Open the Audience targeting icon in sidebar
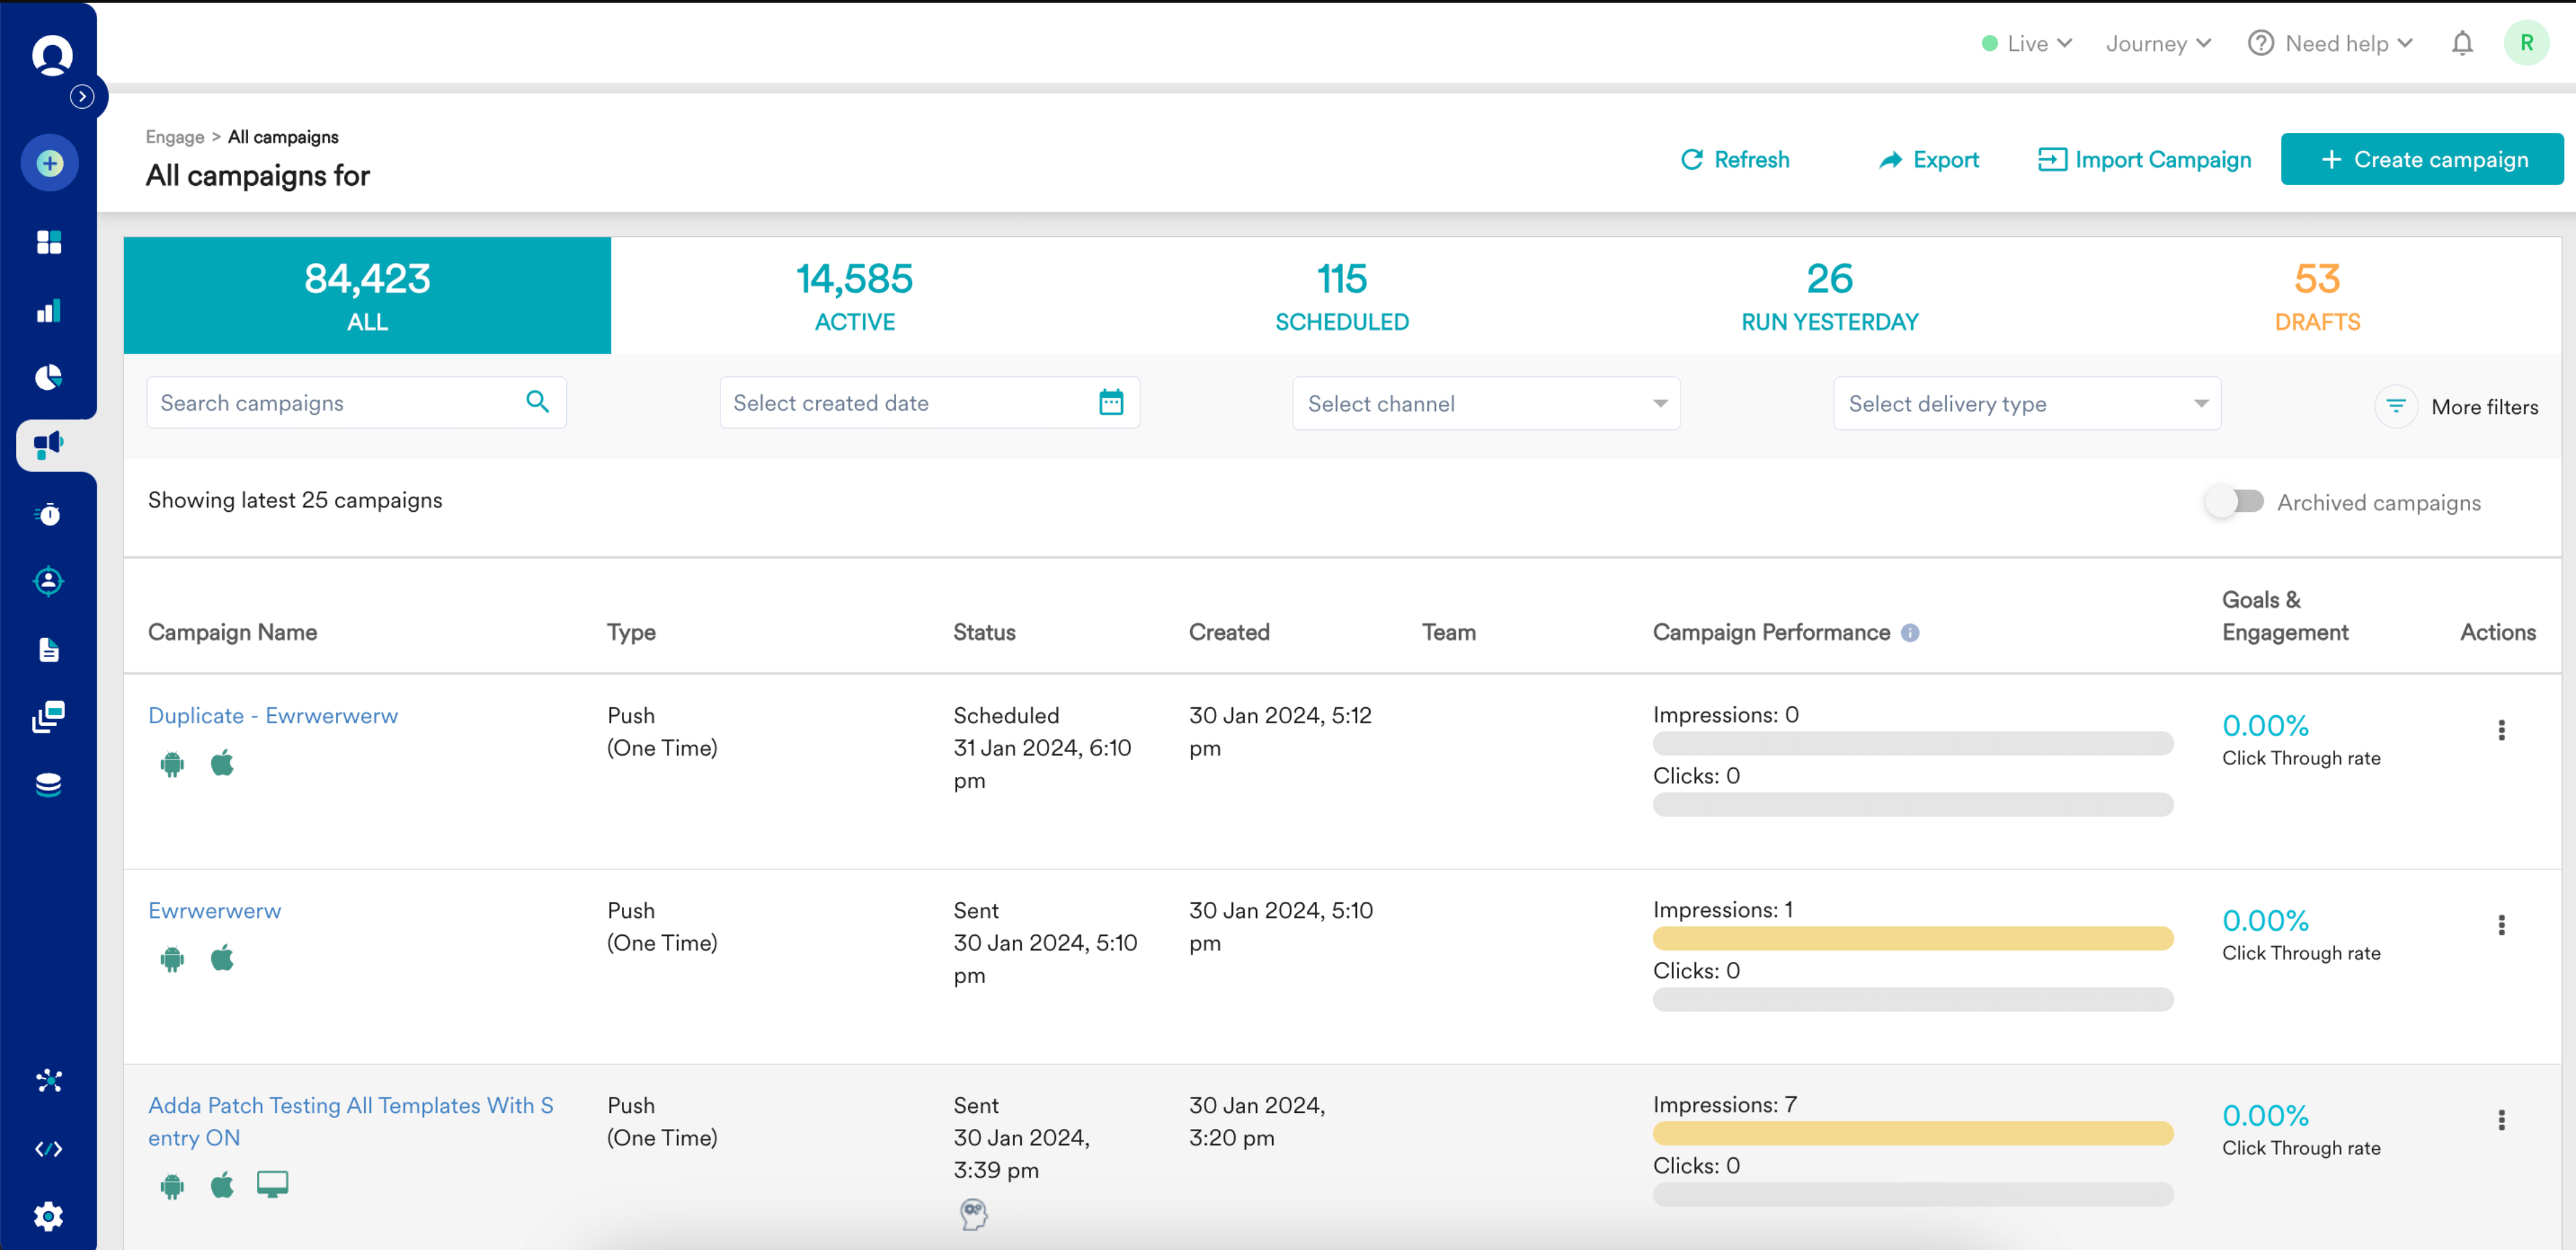 (49, 581)
